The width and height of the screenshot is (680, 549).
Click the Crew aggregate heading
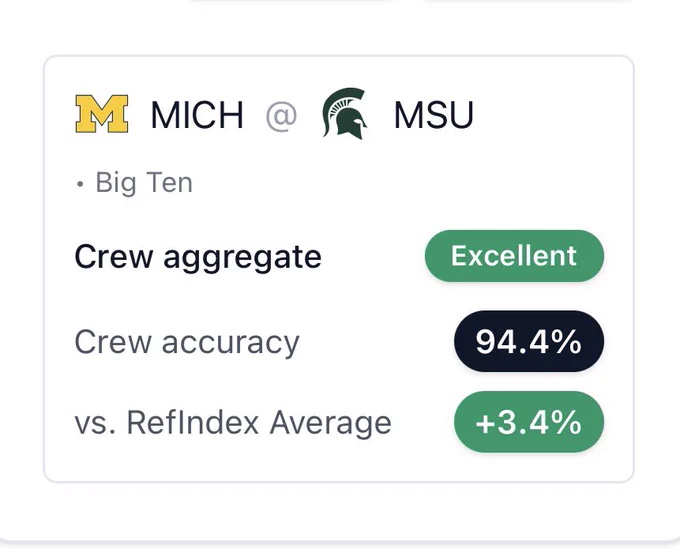click(198, 257)
